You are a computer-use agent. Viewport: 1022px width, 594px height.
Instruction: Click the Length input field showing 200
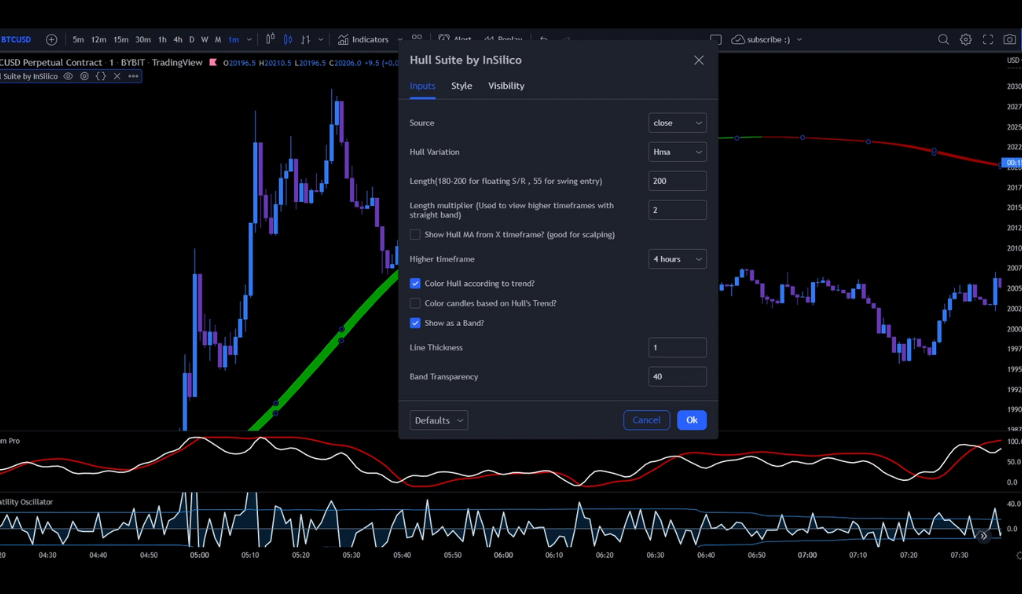coord(677,181)
